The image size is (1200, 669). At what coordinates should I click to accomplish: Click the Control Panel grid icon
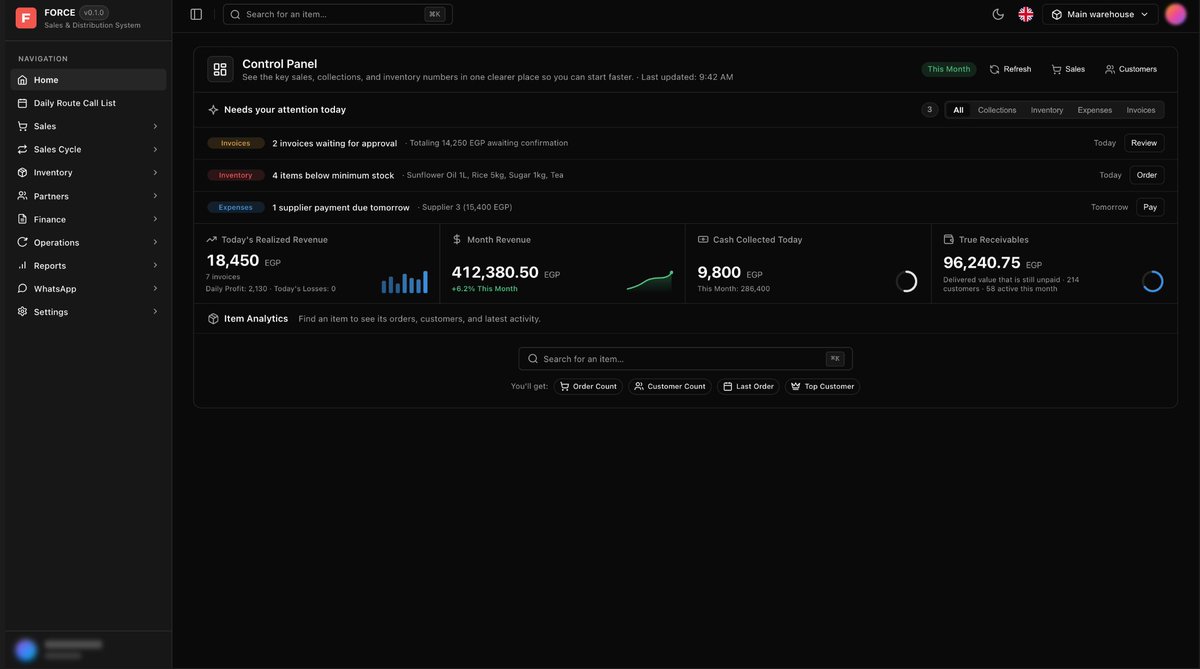pos(220,69)
